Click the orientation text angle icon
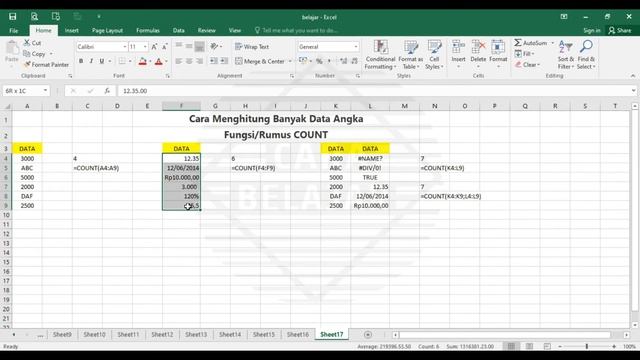640x360 pixels. [214, 47]
